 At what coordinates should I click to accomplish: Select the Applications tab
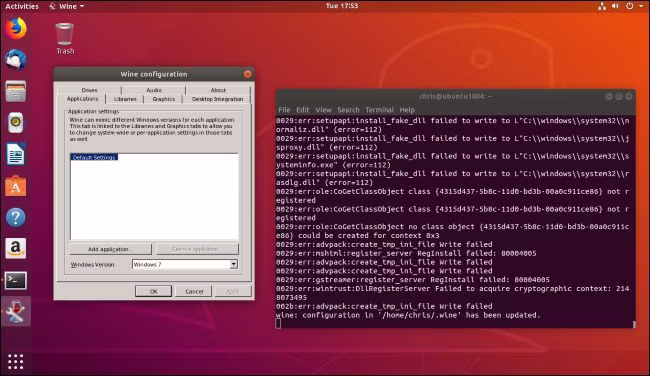(x=82, y=99)
